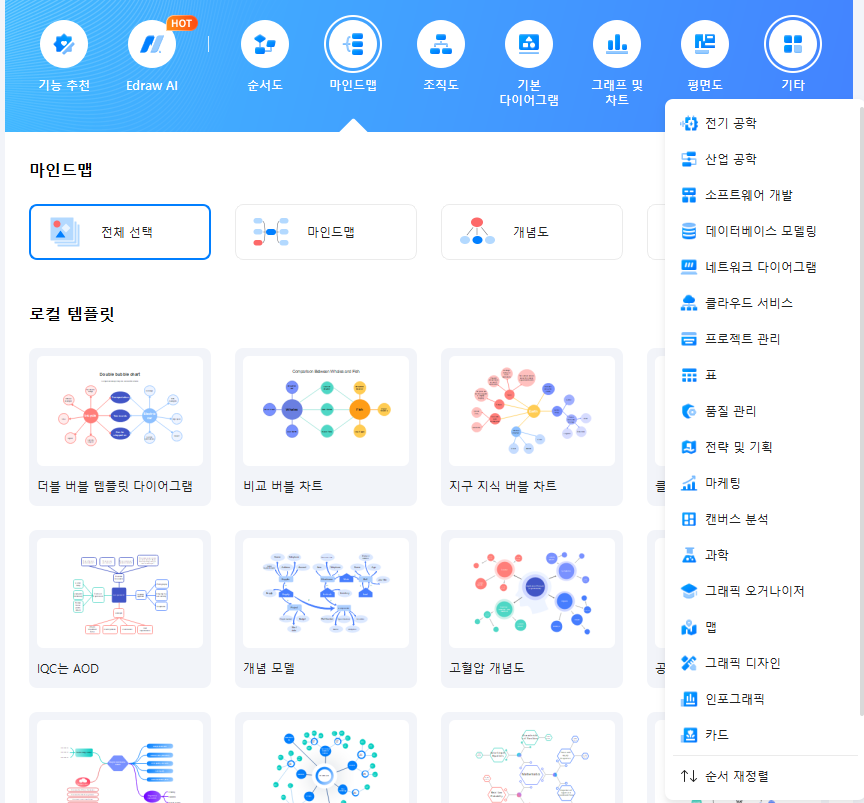Select the 기본 다이어그램 icon
This screenshot has width=864, height=803.
click(x=529, y=44)
